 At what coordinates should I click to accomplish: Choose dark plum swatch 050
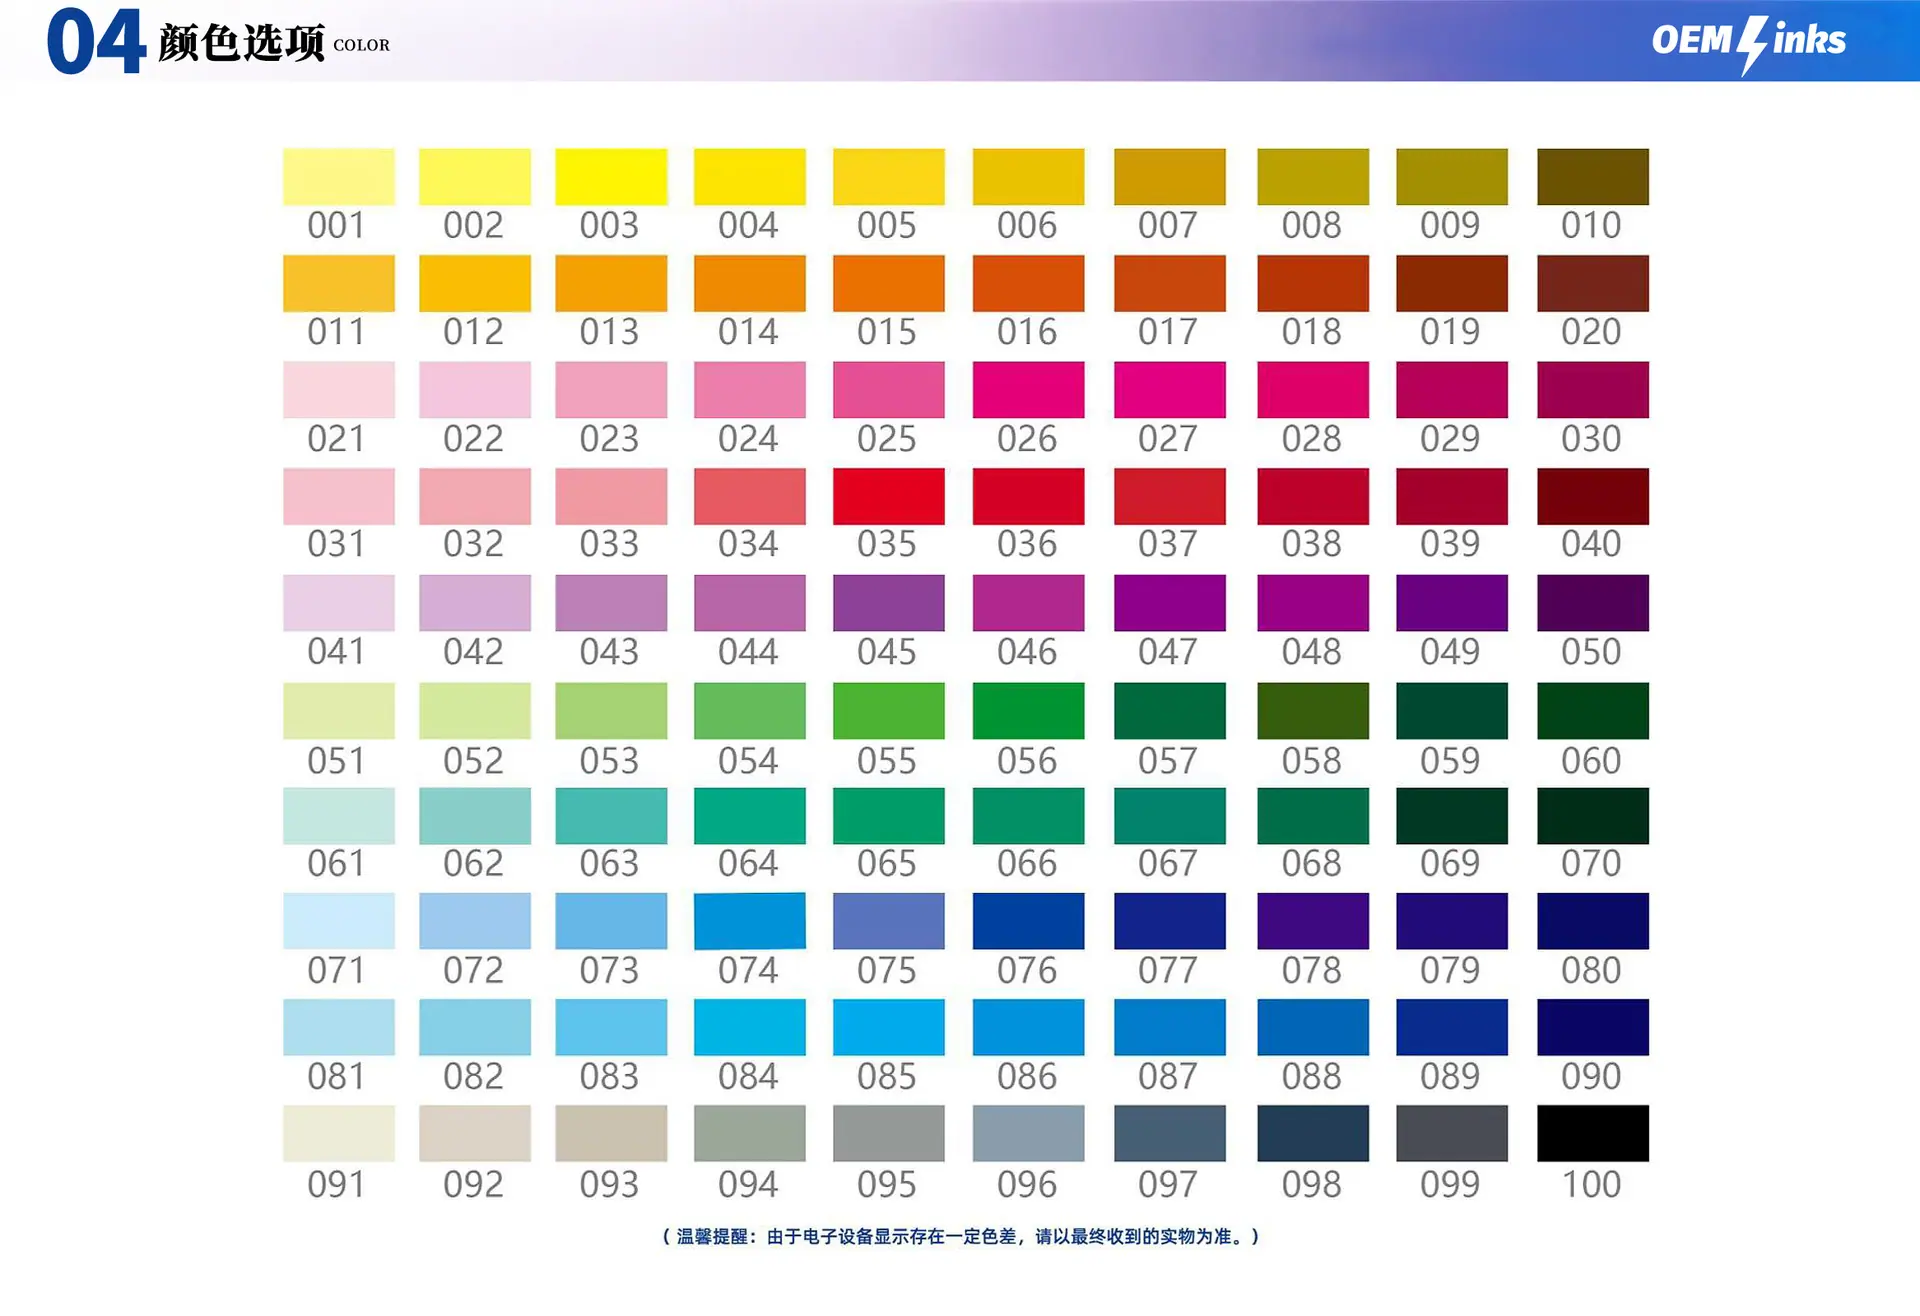click(1592, 603)
